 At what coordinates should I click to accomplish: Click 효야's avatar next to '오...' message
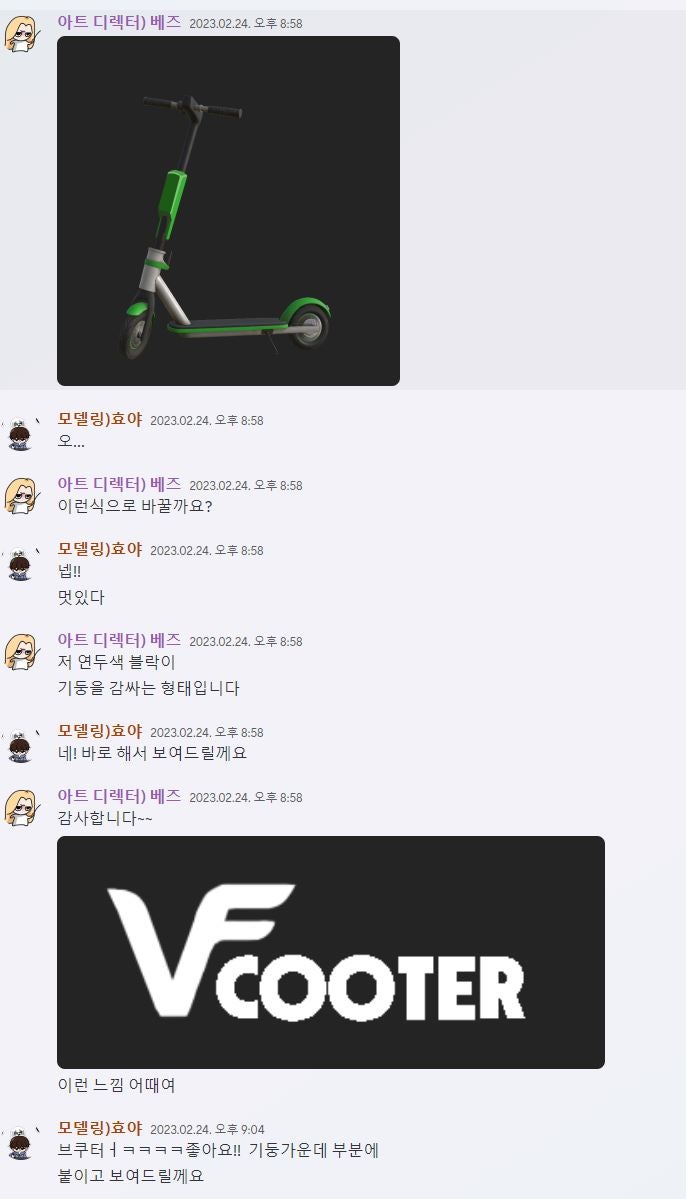click(21, 433)
